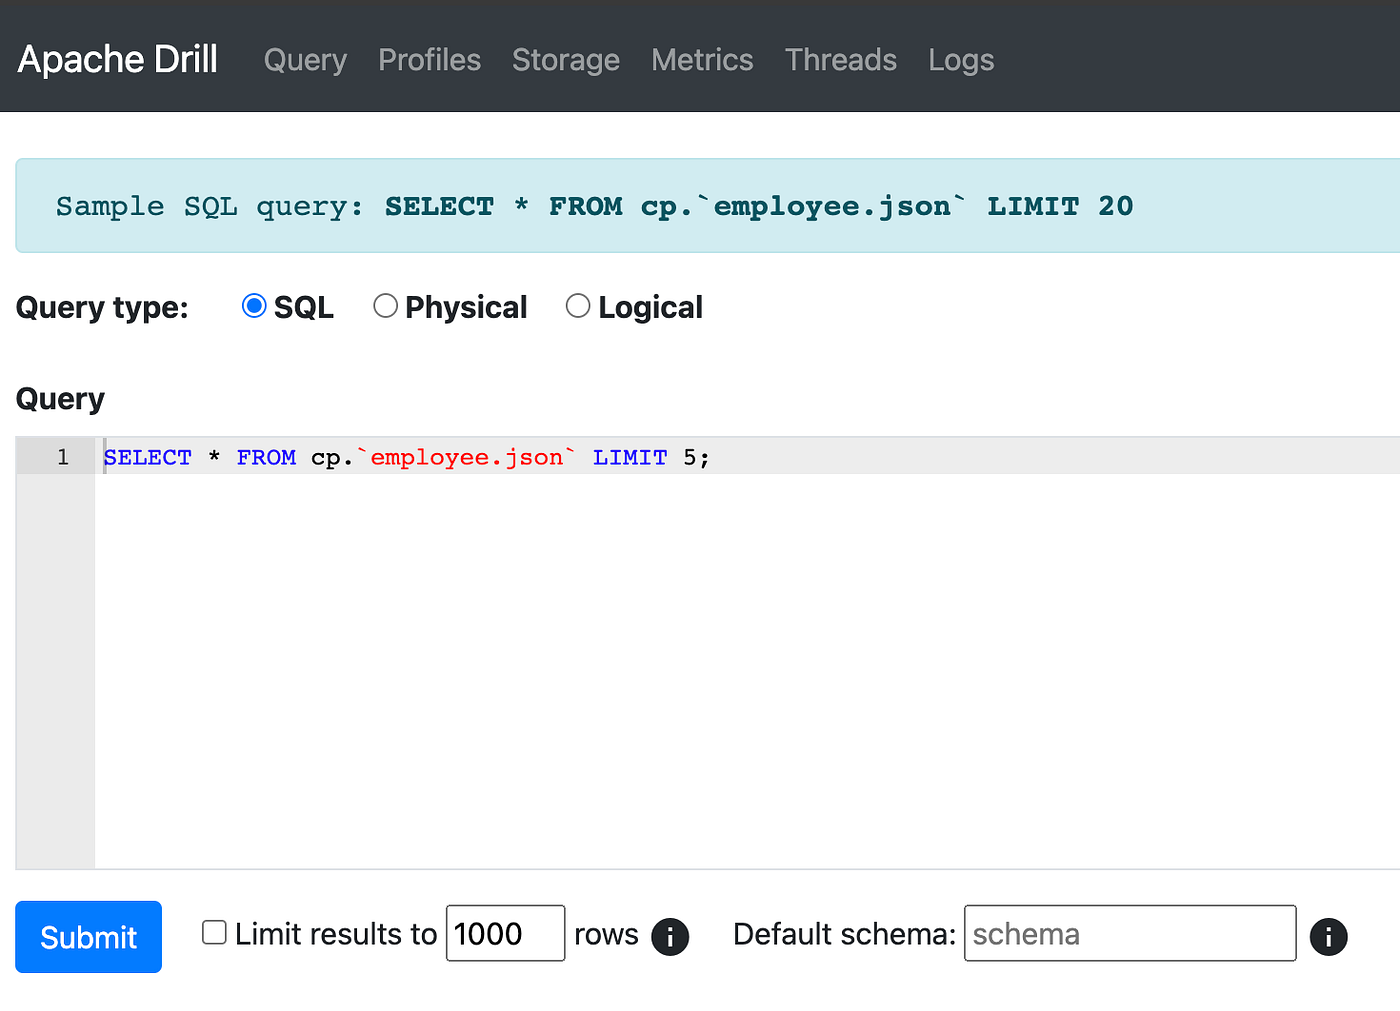Click the Default schema input field
Viewport: 1400px width, 1011px height.
tap(1128, 933)
